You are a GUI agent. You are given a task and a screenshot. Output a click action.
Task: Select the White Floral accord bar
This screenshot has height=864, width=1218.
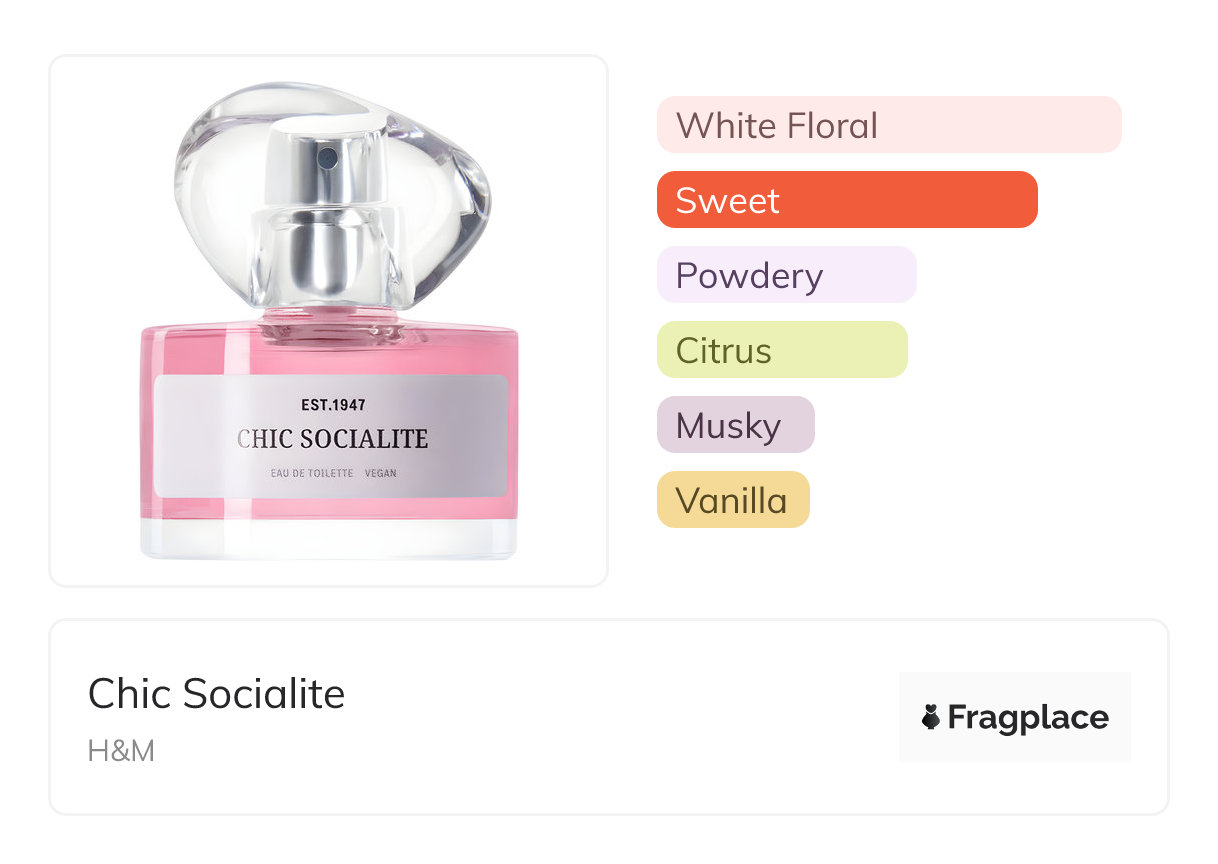tap(888, 125)
